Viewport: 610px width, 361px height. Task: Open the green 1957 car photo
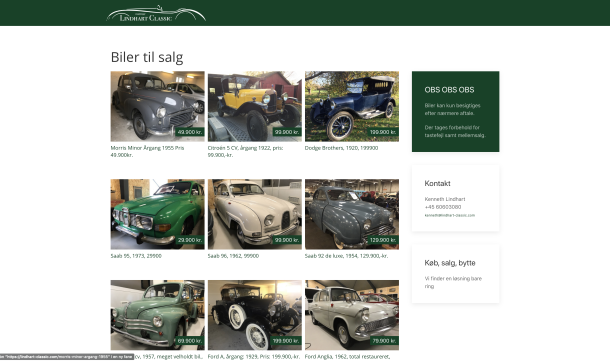click(158, 315)
